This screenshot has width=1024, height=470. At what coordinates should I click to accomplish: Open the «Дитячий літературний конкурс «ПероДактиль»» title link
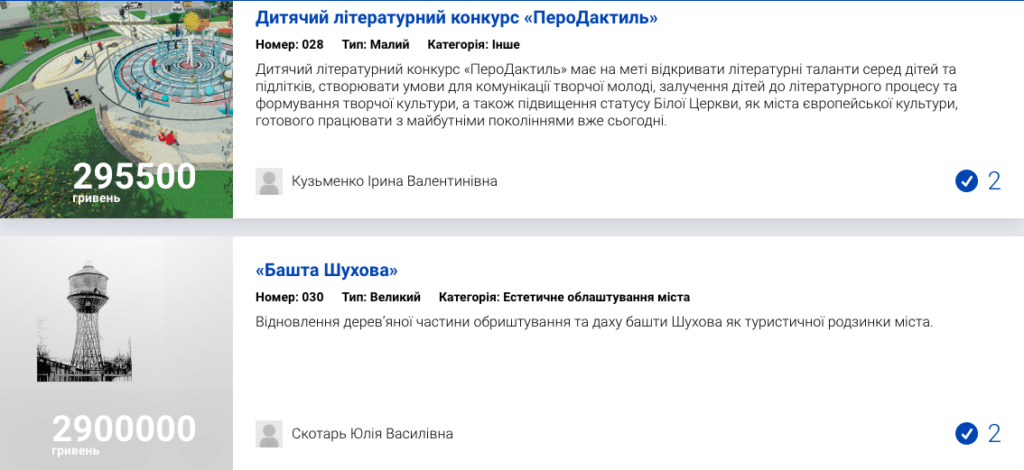[457, 18]
